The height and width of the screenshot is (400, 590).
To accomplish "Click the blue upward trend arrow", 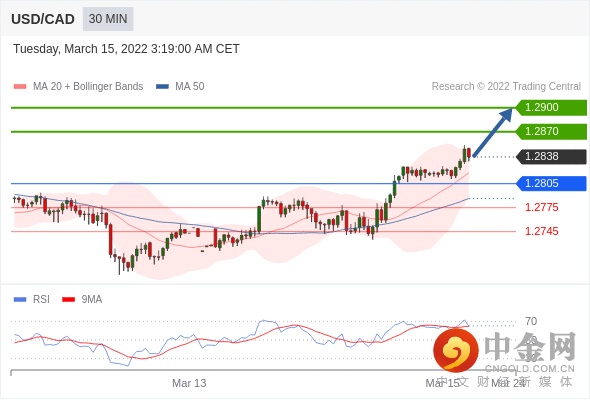I will tap(493, 132).
